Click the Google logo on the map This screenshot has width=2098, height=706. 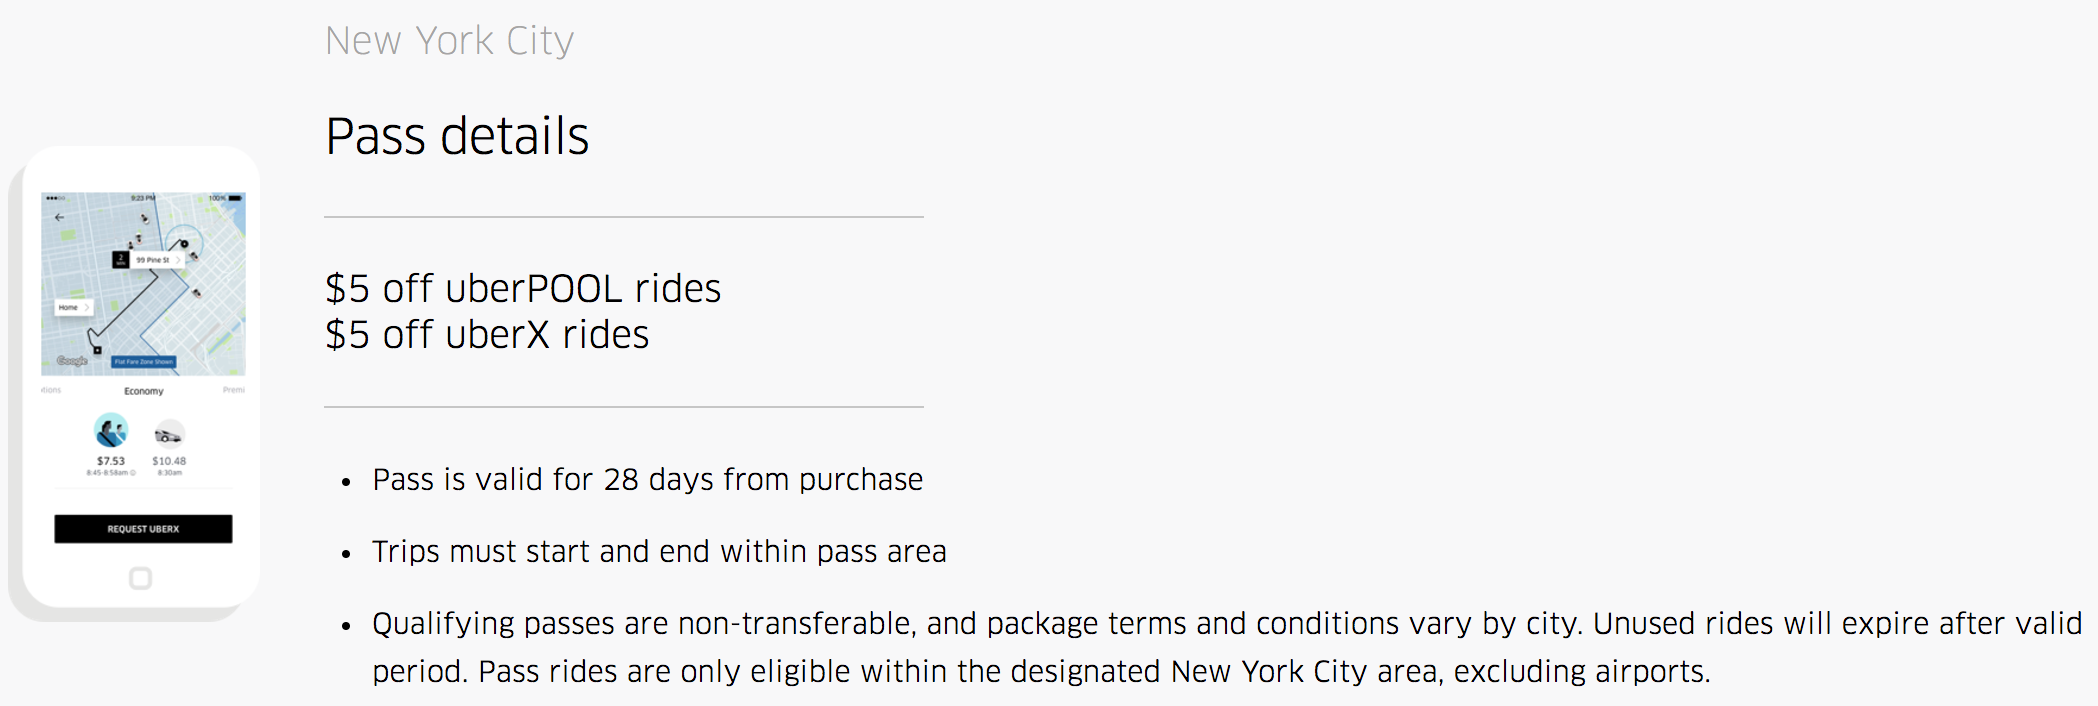point(72,361)
